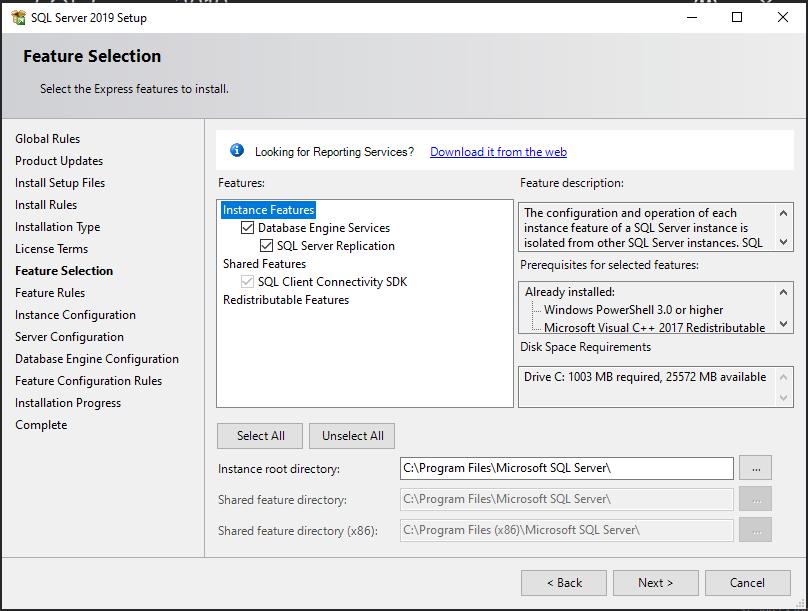Click up arrow of Prerequisites list
808x611 pixels.
click(x=783, y=293)
